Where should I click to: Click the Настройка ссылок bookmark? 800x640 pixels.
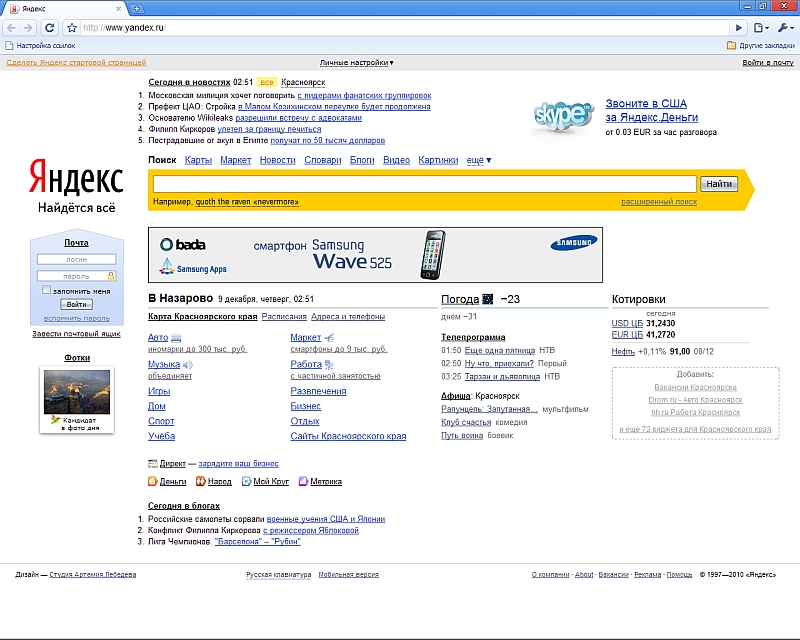(x=40, y=45)
